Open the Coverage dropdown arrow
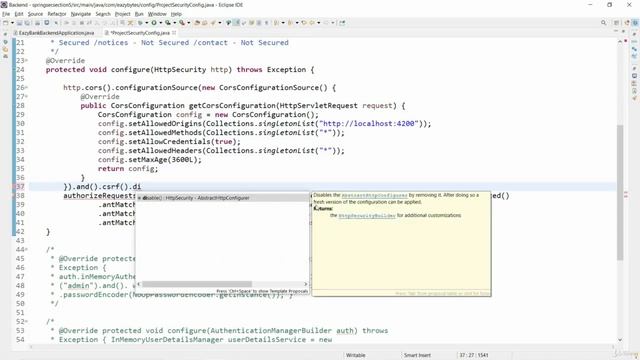Image resolution: width=640 pixels, height=360 pixels. pos(174,23)
